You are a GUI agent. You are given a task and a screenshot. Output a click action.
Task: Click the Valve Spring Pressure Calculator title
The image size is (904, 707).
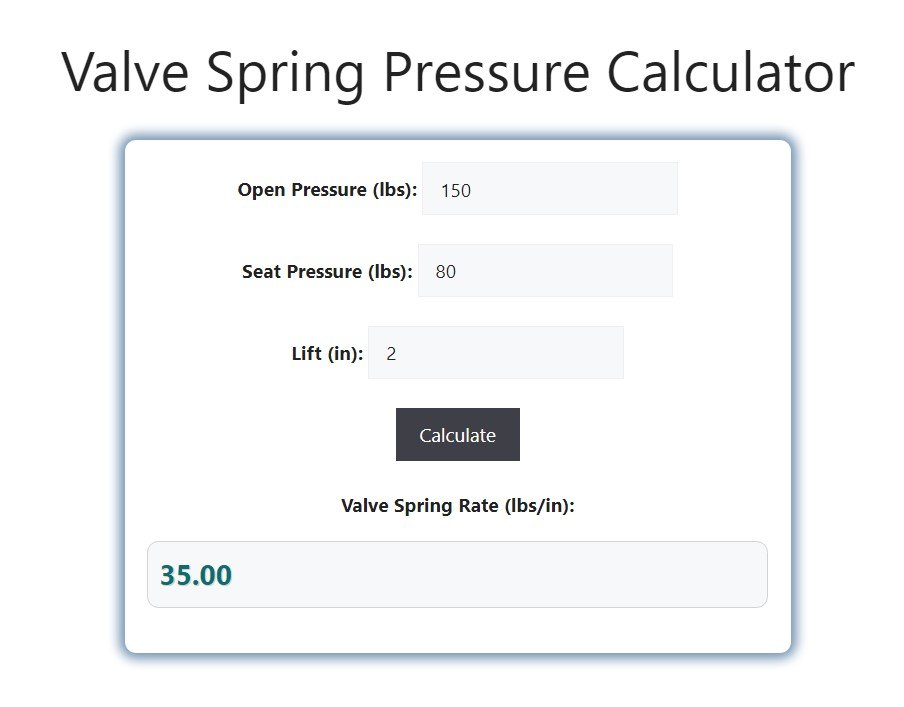coord(457,71)
